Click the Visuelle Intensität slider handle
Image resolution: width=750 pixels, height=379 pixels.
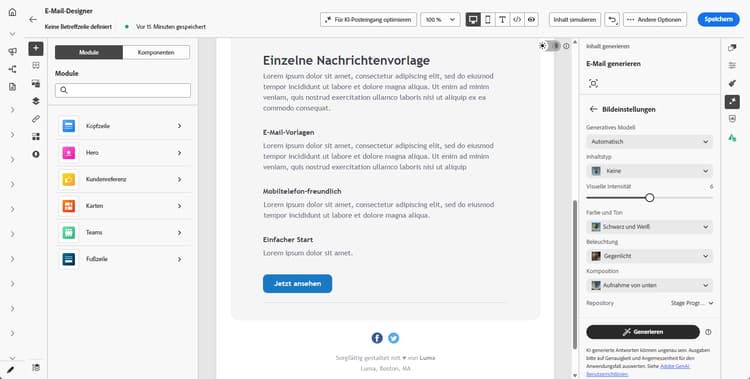[x=650, y=198]
